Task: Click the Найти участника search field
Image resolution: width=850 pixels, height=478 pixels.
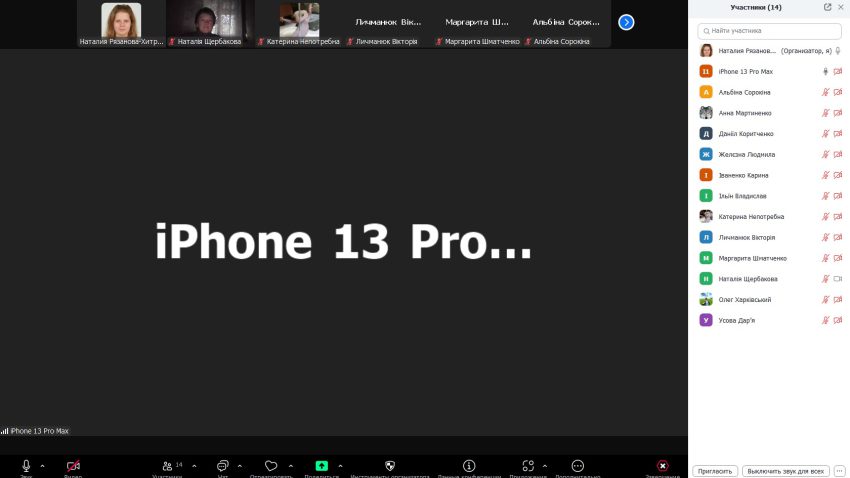Action: 769,31
